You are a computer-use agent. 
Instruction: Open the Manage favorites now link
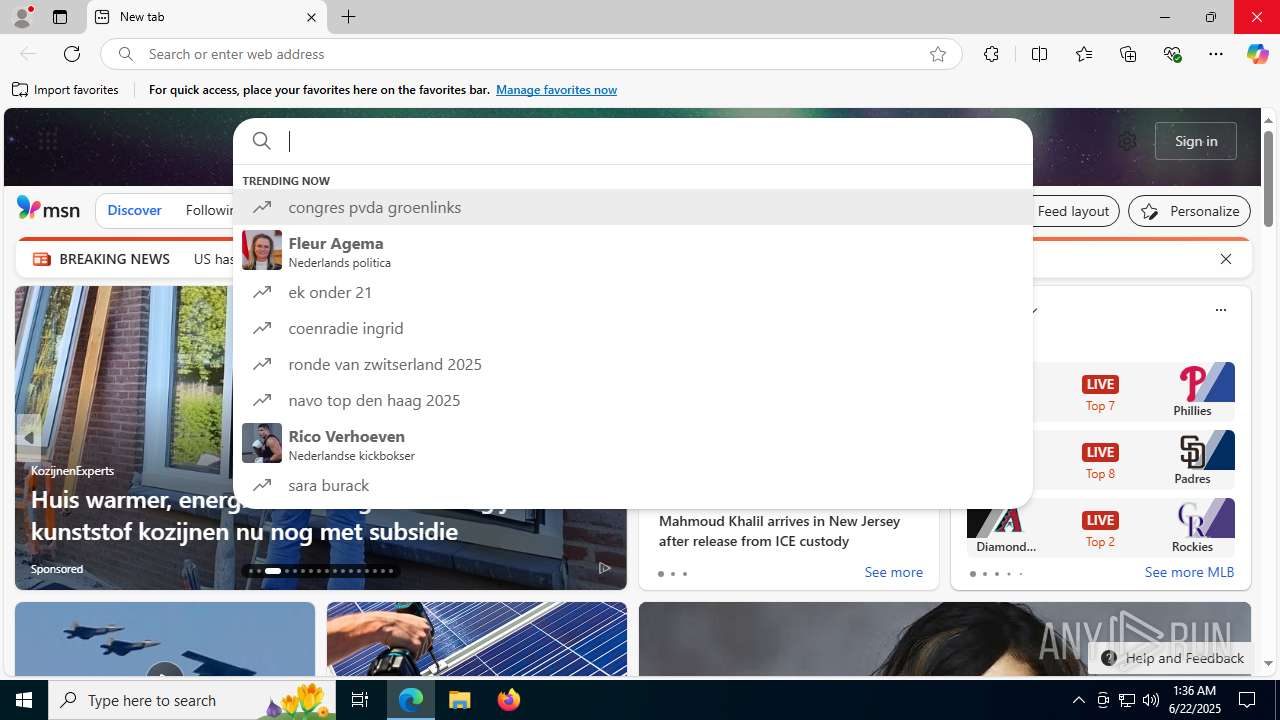(x=556, y=90)
